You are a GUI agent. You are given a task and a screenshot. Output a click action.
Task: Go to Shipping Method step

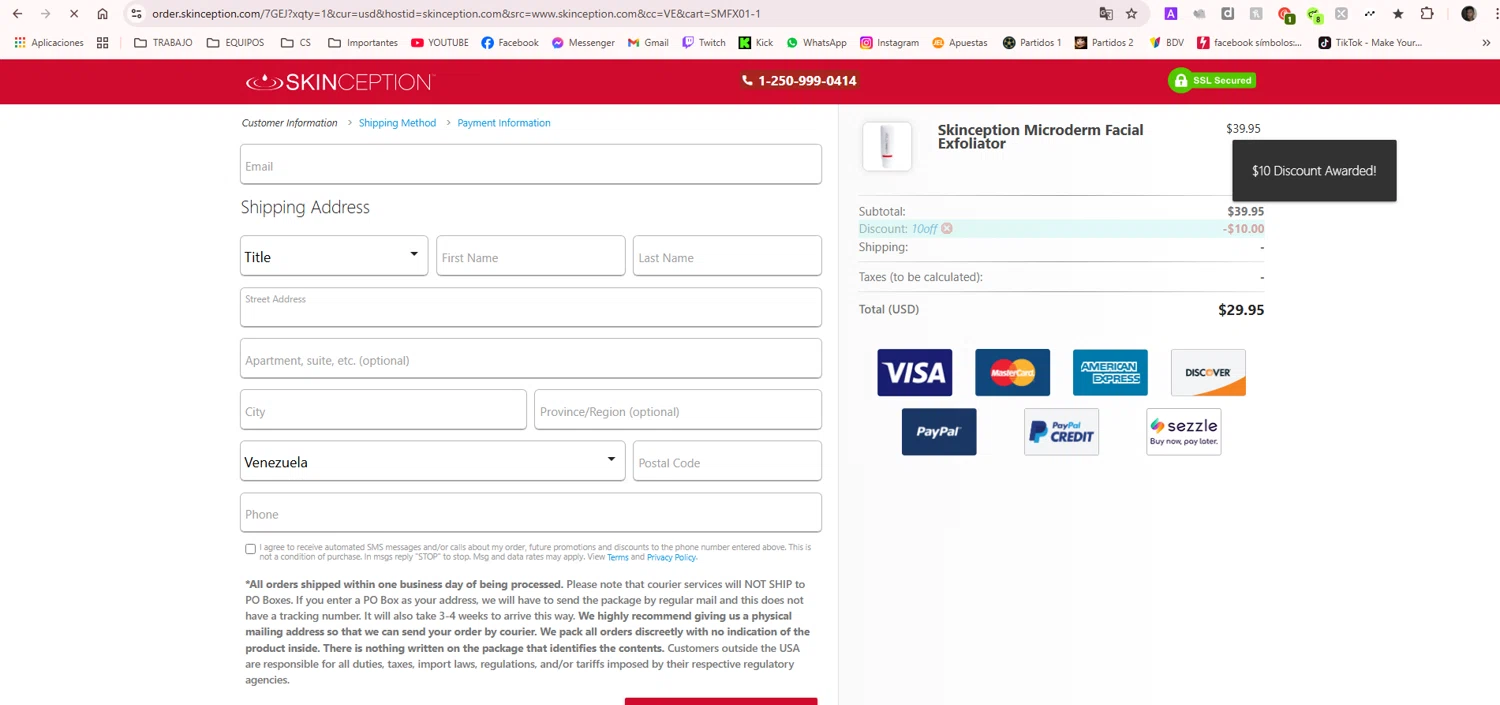[397, 123]
